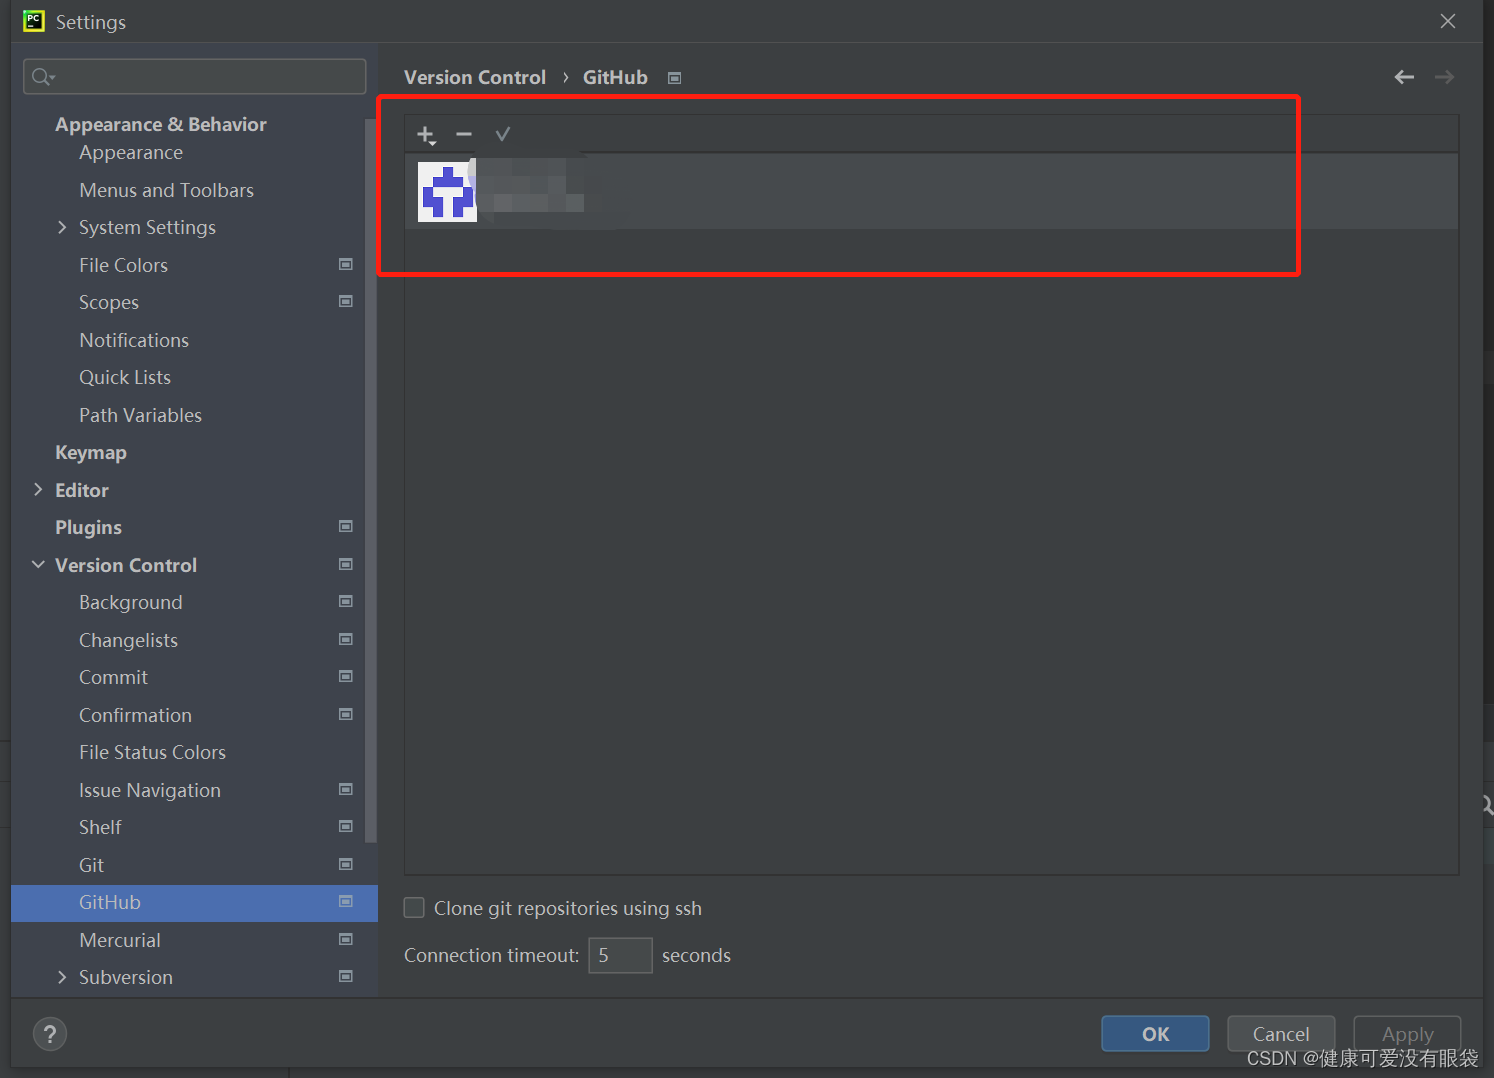1494x1078 pixels.
Task: Click project icon next to Version Control
Action: pyautogui.click(x=346, y=564)
